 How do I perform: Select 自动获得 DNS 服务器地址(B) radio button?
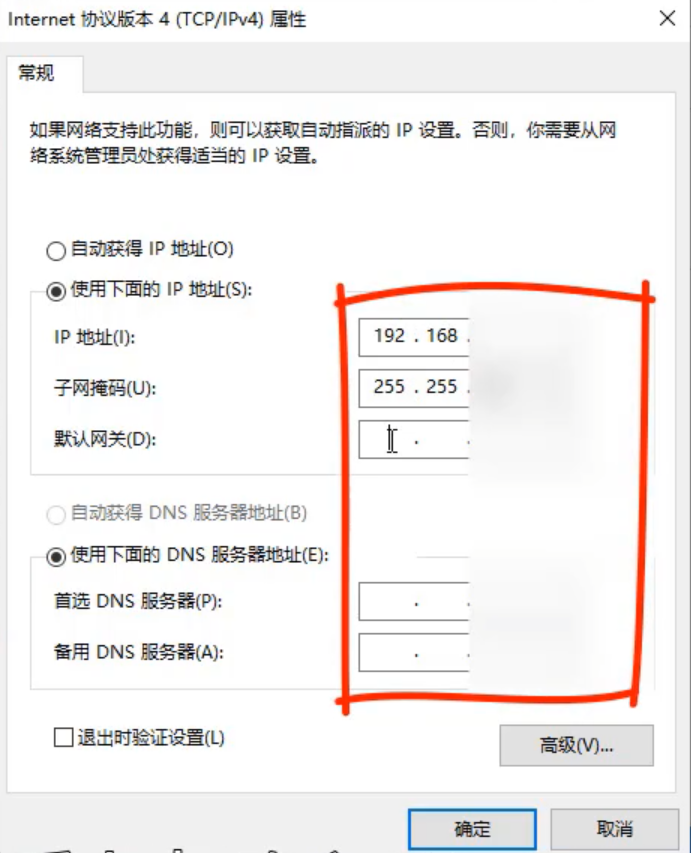coord(56,514)
